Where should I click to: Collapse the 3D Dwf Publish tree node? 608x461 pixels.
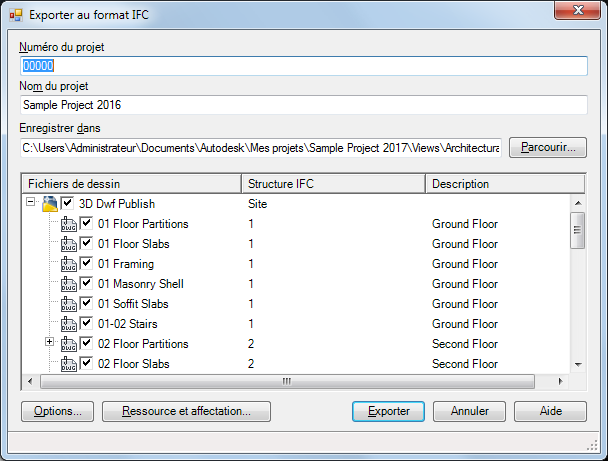[30, 204]
